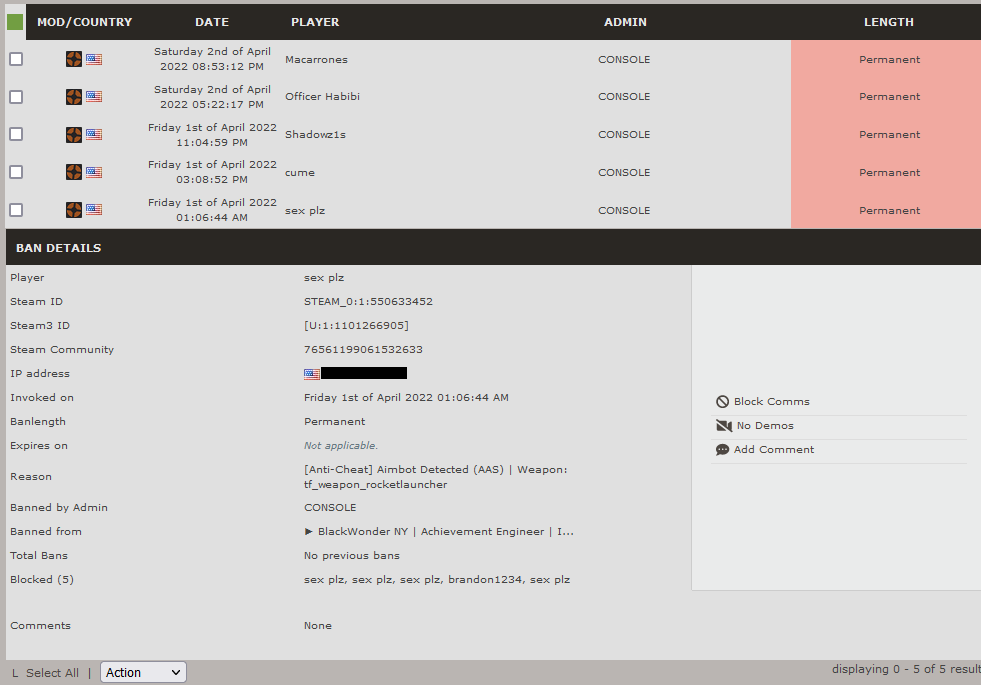The height and width of the screenshot is (685, 981).
Task: Click the Aimbot Detected reason text
Action: 435,477
